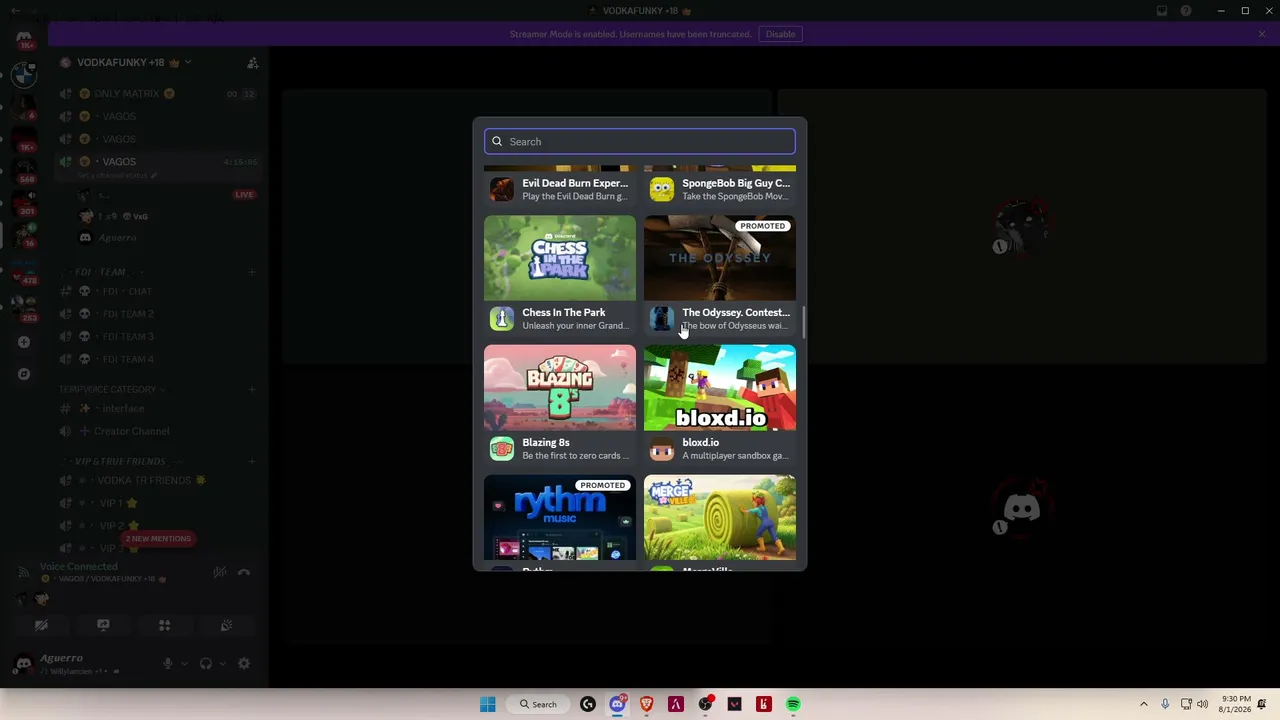Toggle microphone mute in the user panel
Image resolution: width=1280 pixels, height=720 pixels.
click(x=168, y=663)
